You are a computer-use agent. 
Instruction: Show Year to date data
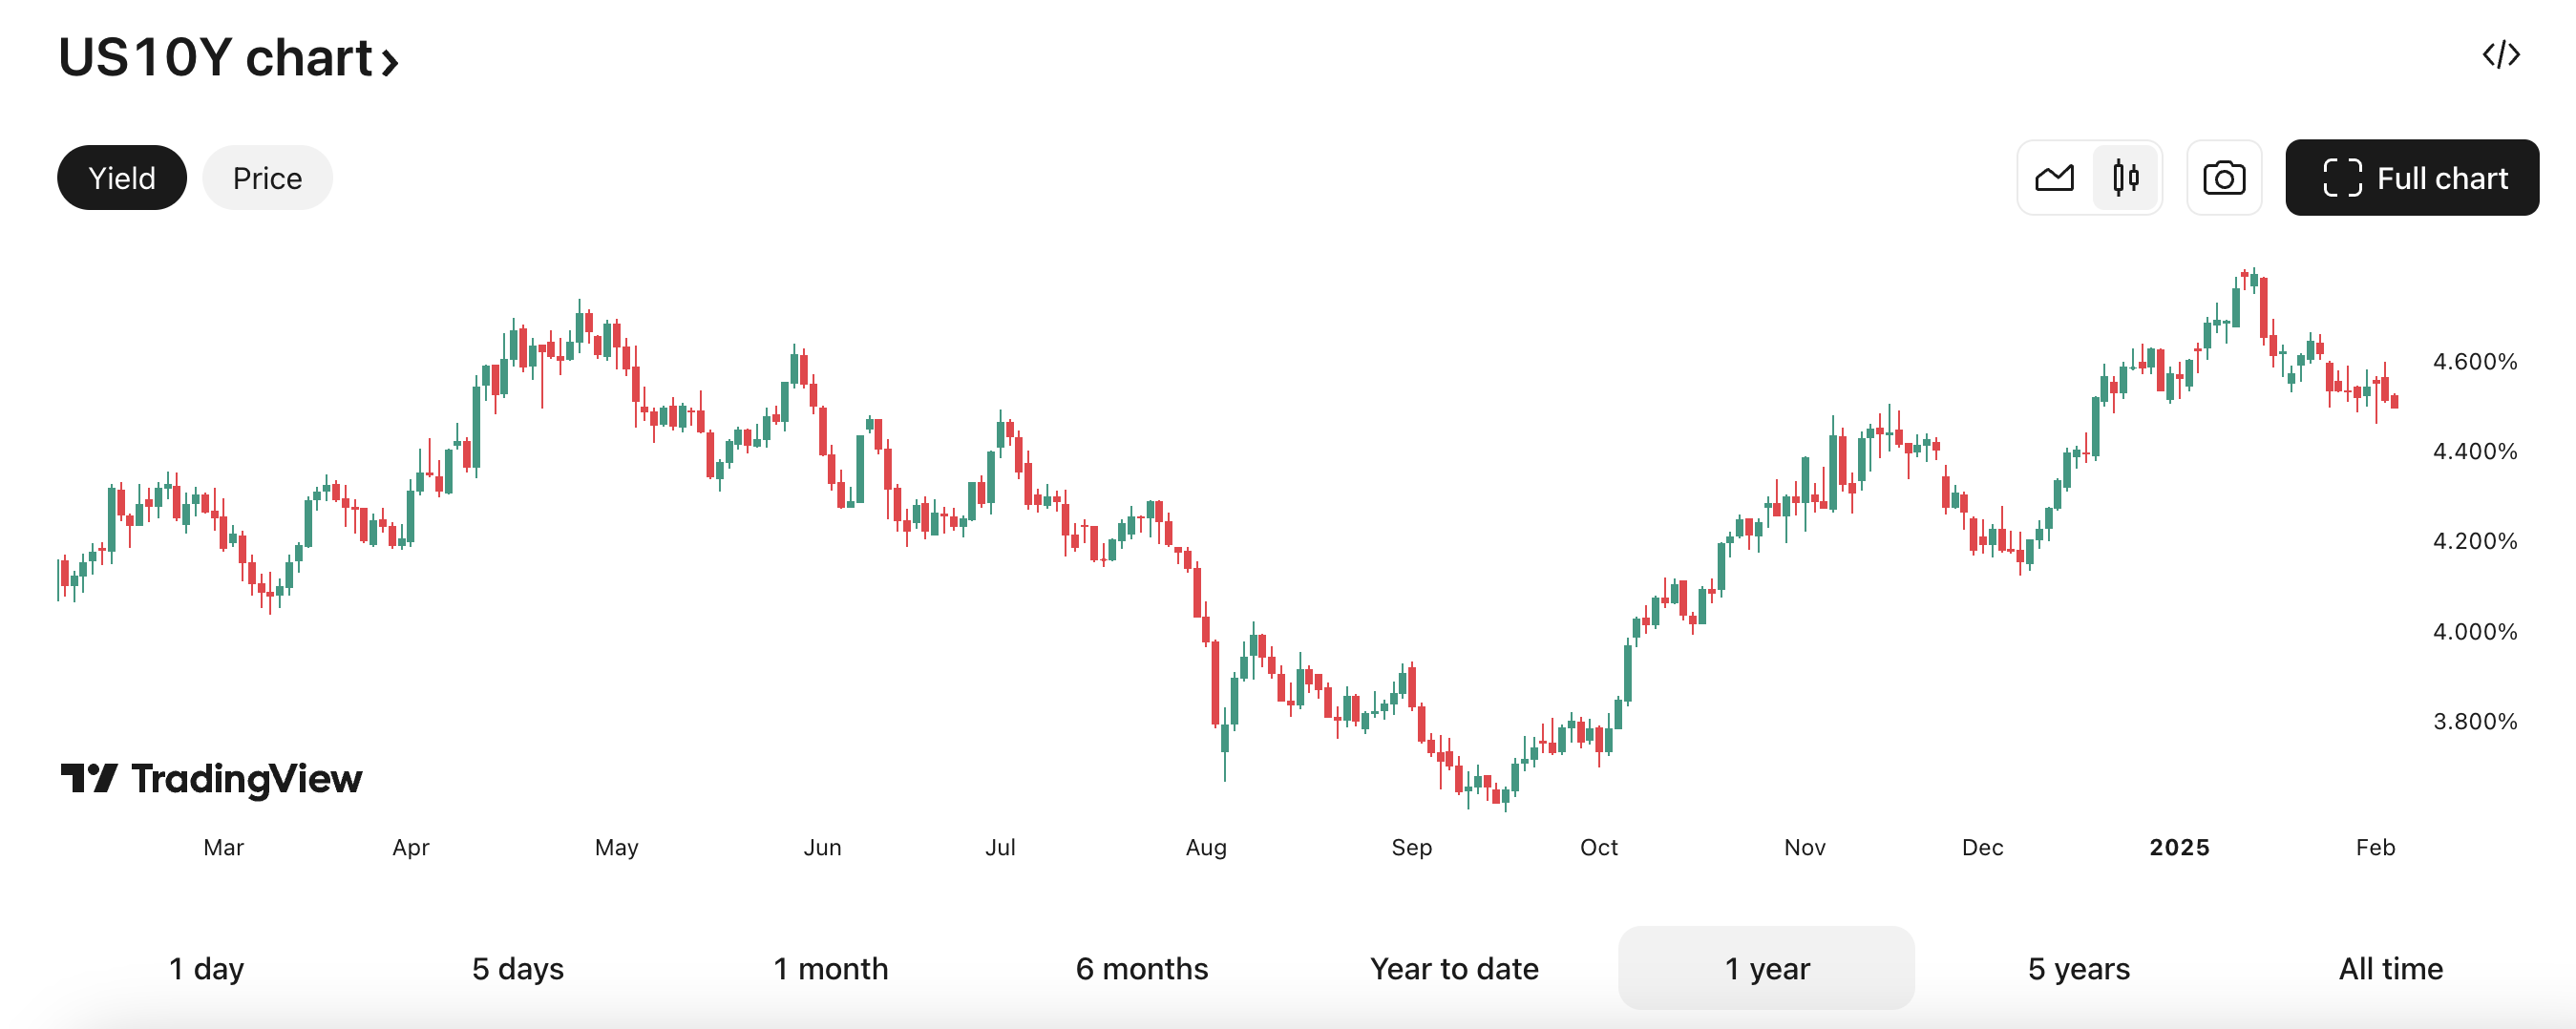(x=1454, y=967)
